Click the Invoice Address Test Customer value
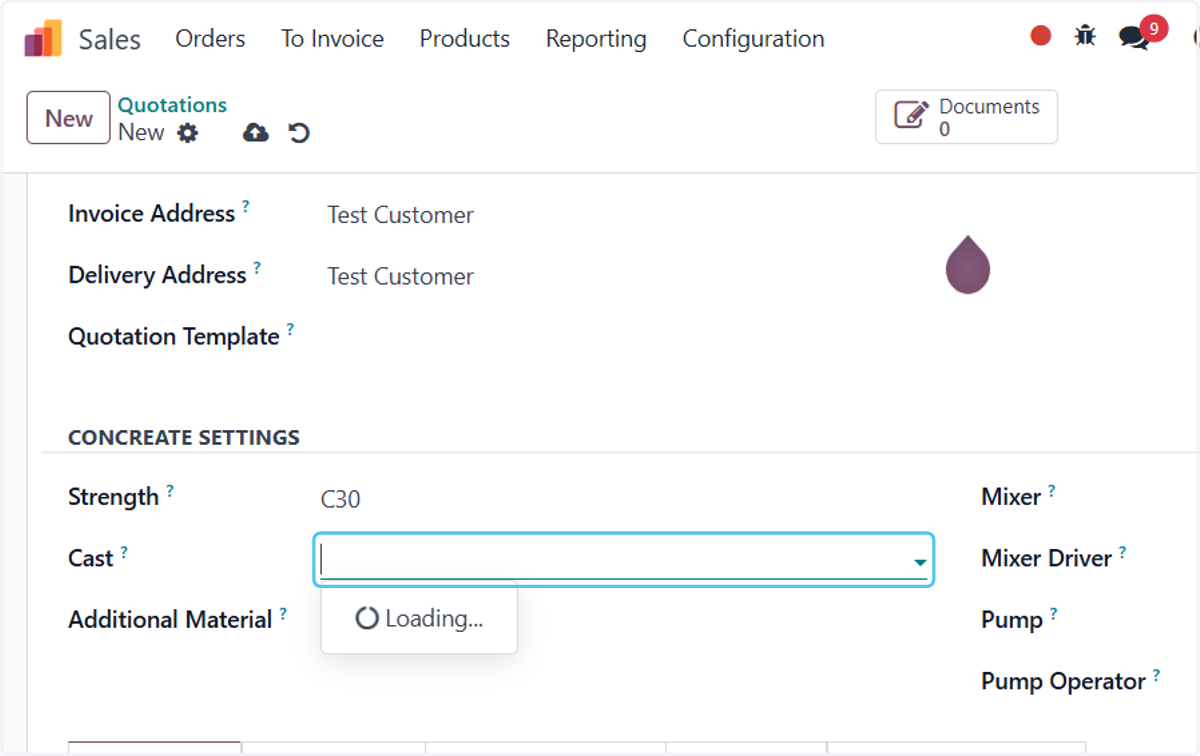 [400, 215]
